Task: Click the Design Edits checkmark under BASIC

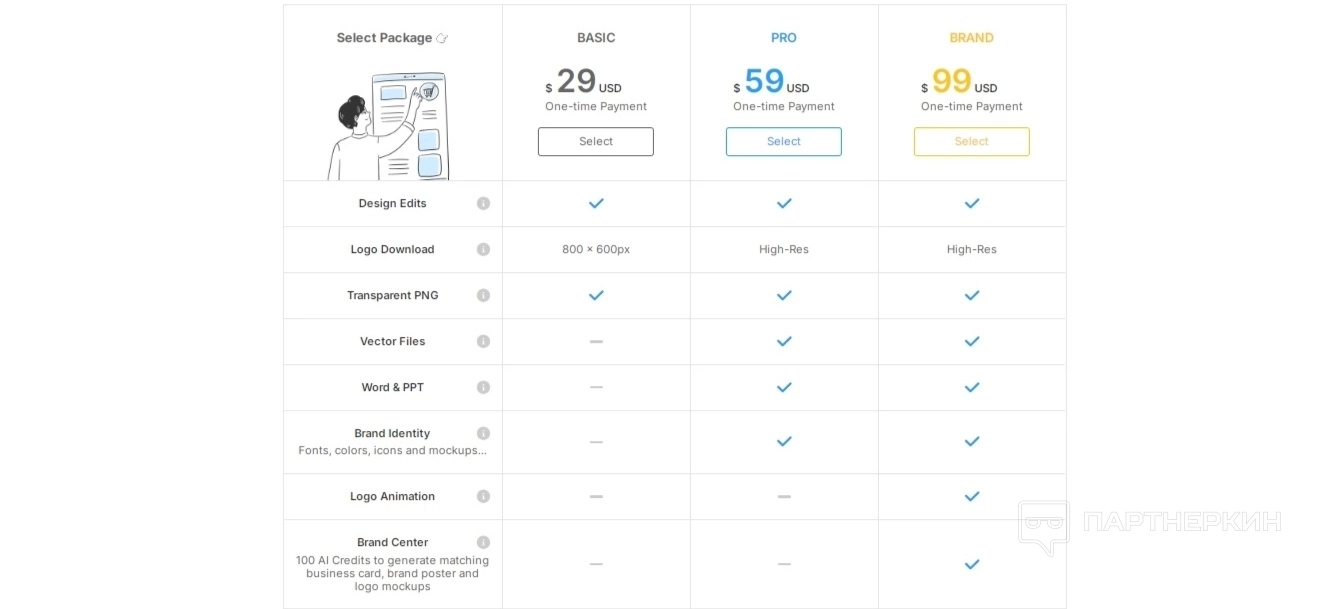Action: [596, 203]
